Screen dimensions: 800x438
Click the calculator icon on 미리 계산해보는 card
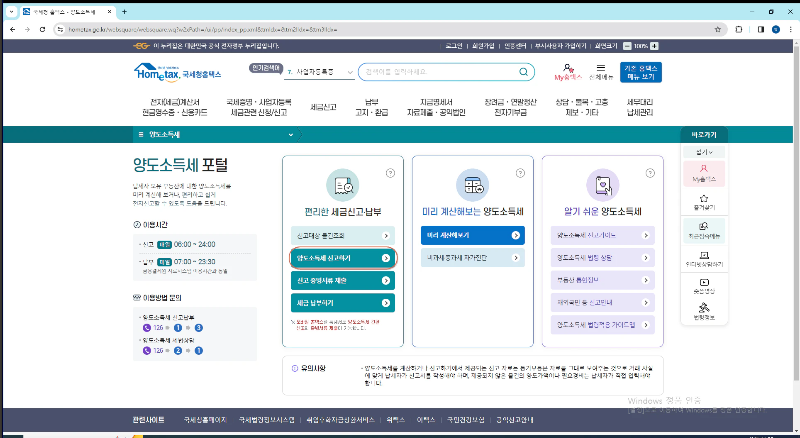pos(472,185)
